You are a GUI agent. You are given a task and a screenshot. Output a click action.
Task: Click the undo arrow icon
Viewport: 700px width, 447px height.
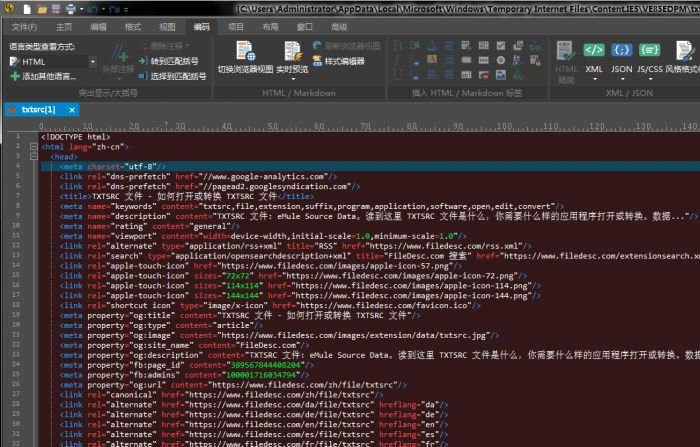pos(93,9)
